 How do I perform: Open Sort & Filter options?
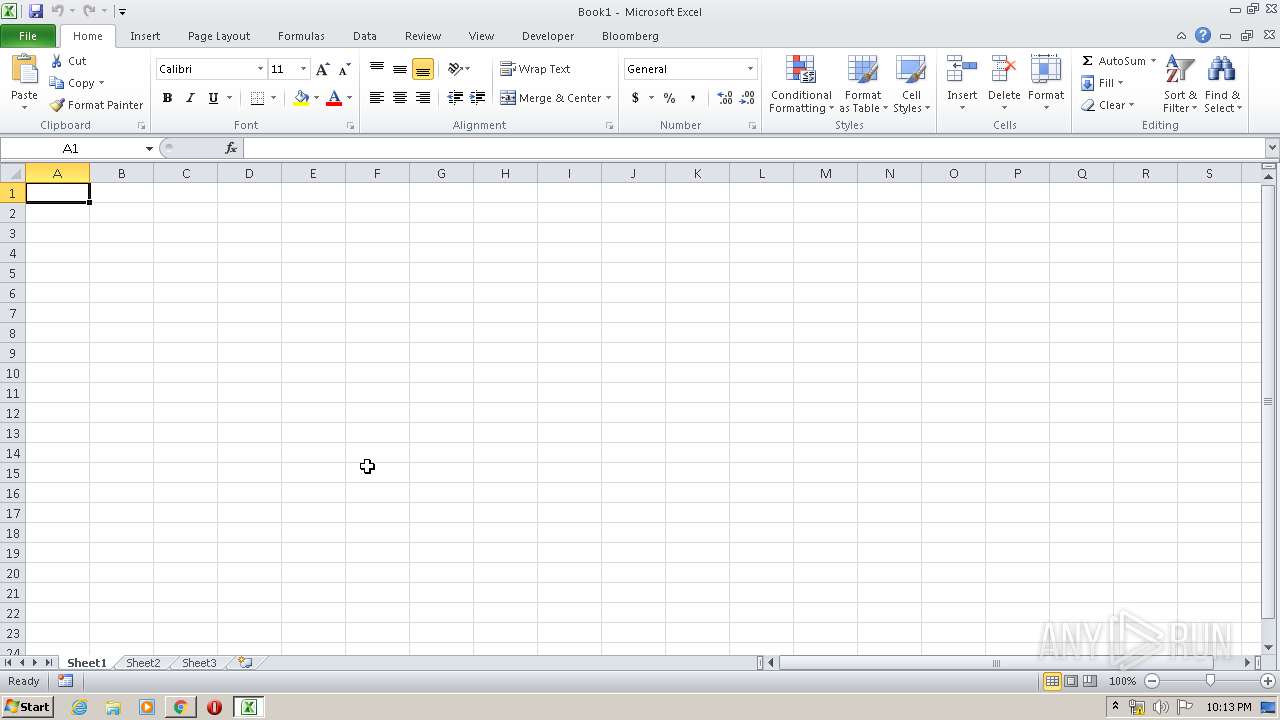tap(1180, 85)
